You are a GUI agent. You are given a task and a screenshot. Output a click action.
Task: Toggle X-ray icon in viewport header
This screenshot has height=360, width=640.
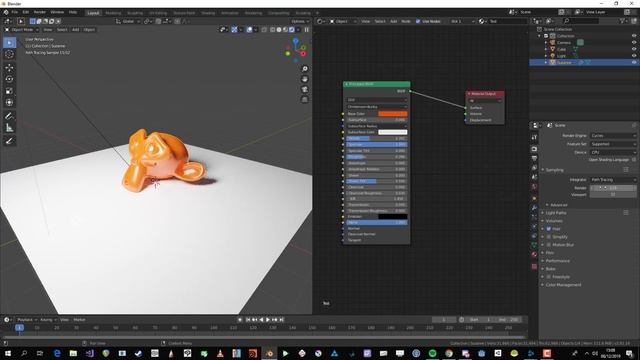[x=264, y=29]
